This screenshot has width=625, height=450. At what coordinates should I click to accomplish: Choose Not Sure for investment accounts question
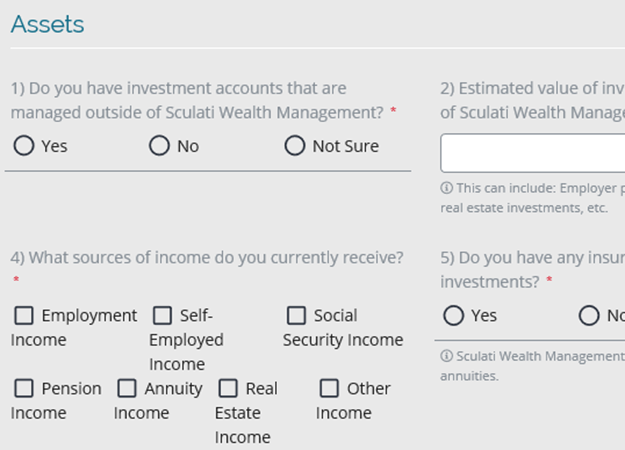point(295,145)
